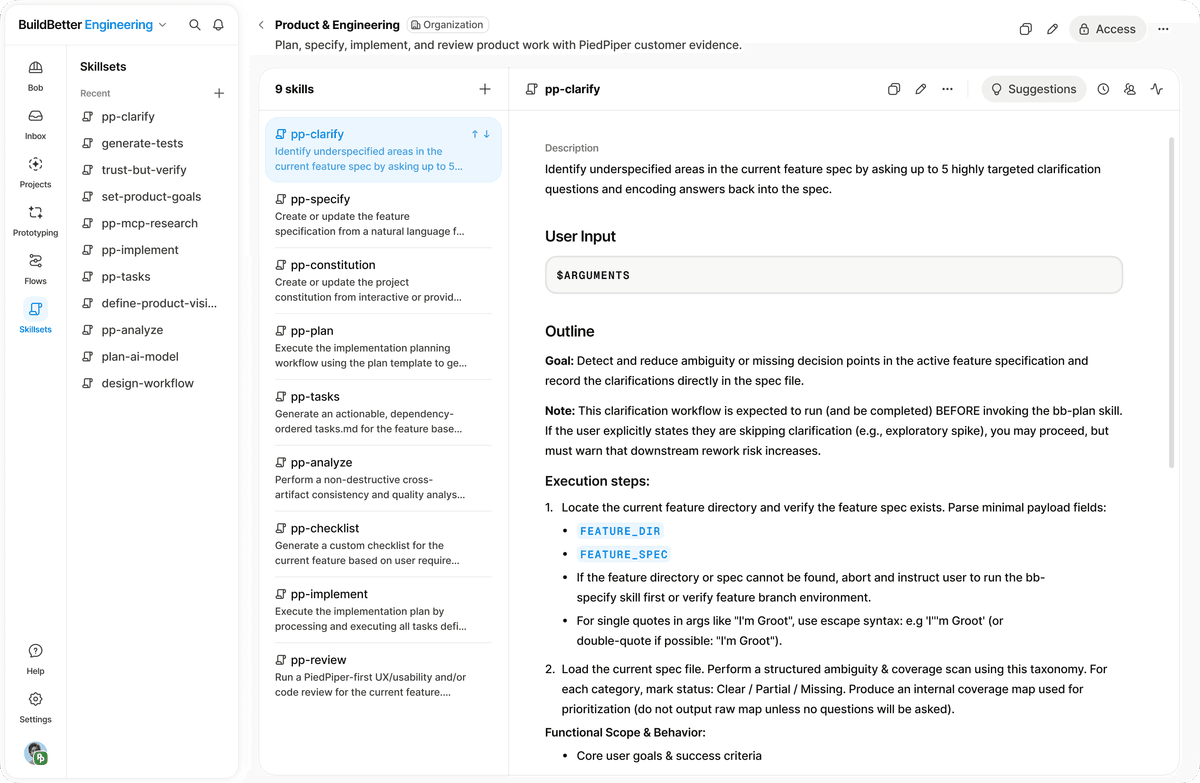The image size is (1200, 783).
Task: Click the $ARGUMENTS input box
Action: (834, 275)
